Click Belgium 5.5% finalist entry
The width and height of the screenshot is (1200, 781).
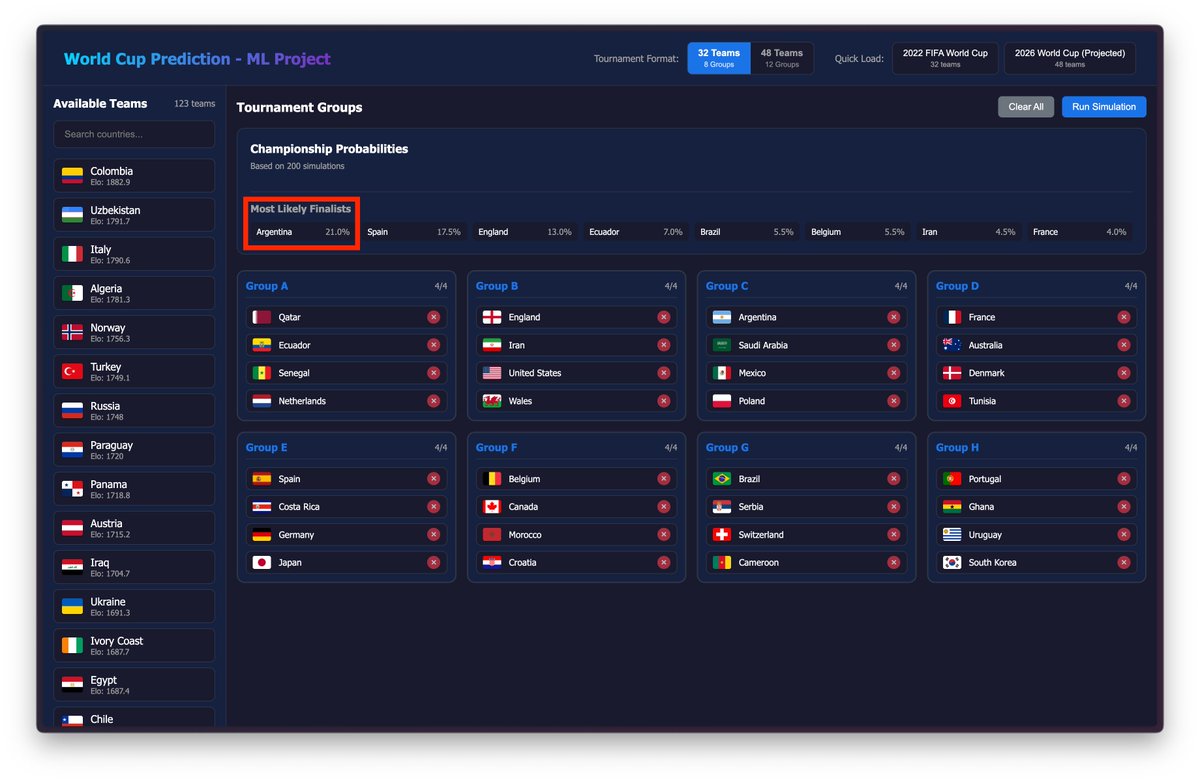point(858,232)
